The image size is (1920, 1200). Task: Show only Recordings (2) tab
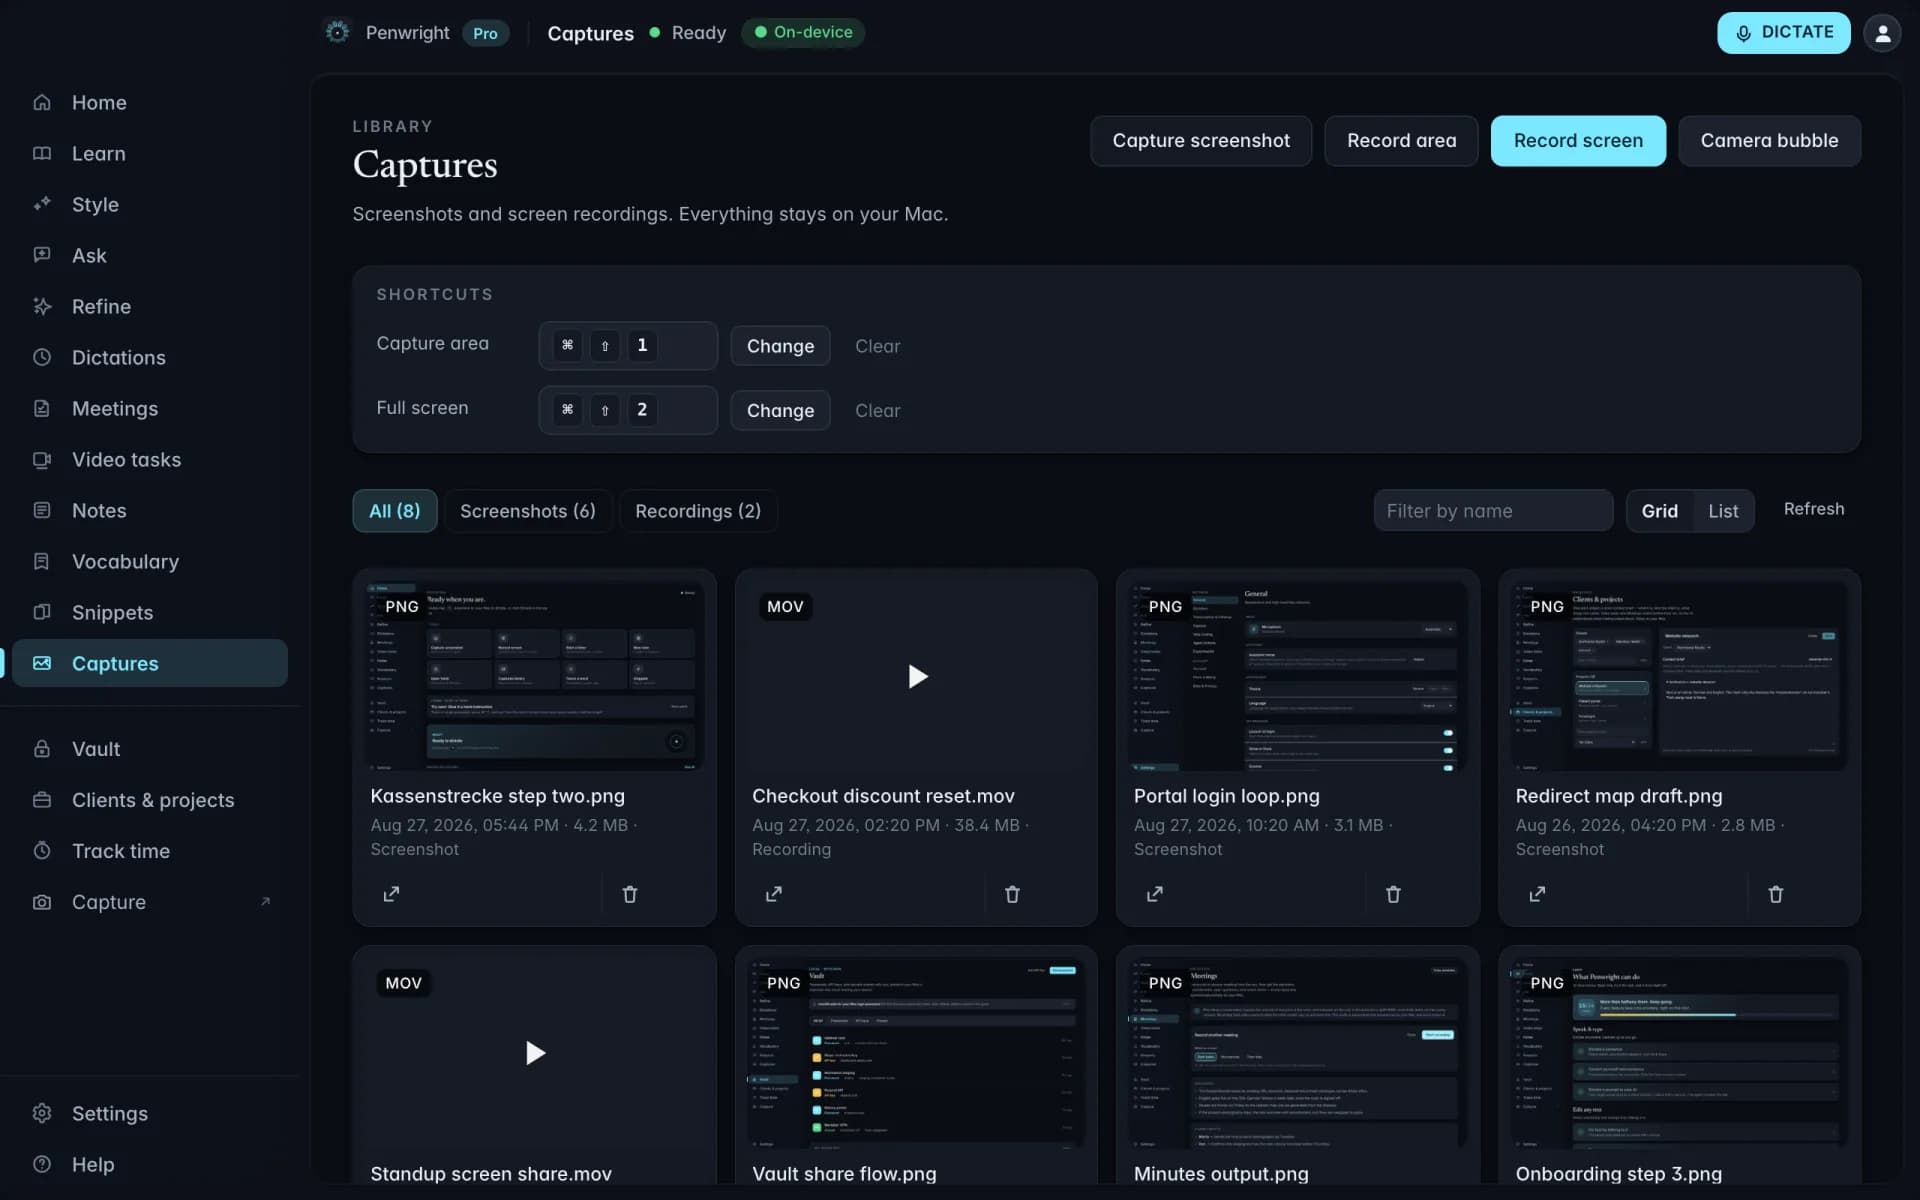pos(698,511)
